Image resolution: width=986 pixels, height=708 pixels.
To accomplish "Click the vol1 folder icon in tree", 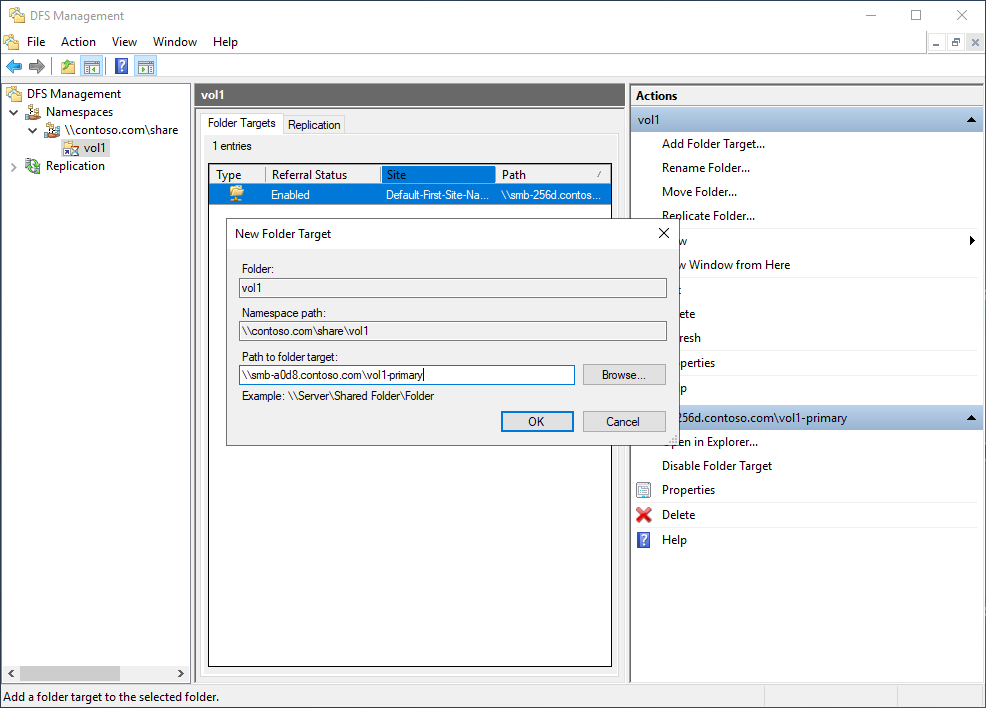I will (71, 148).
